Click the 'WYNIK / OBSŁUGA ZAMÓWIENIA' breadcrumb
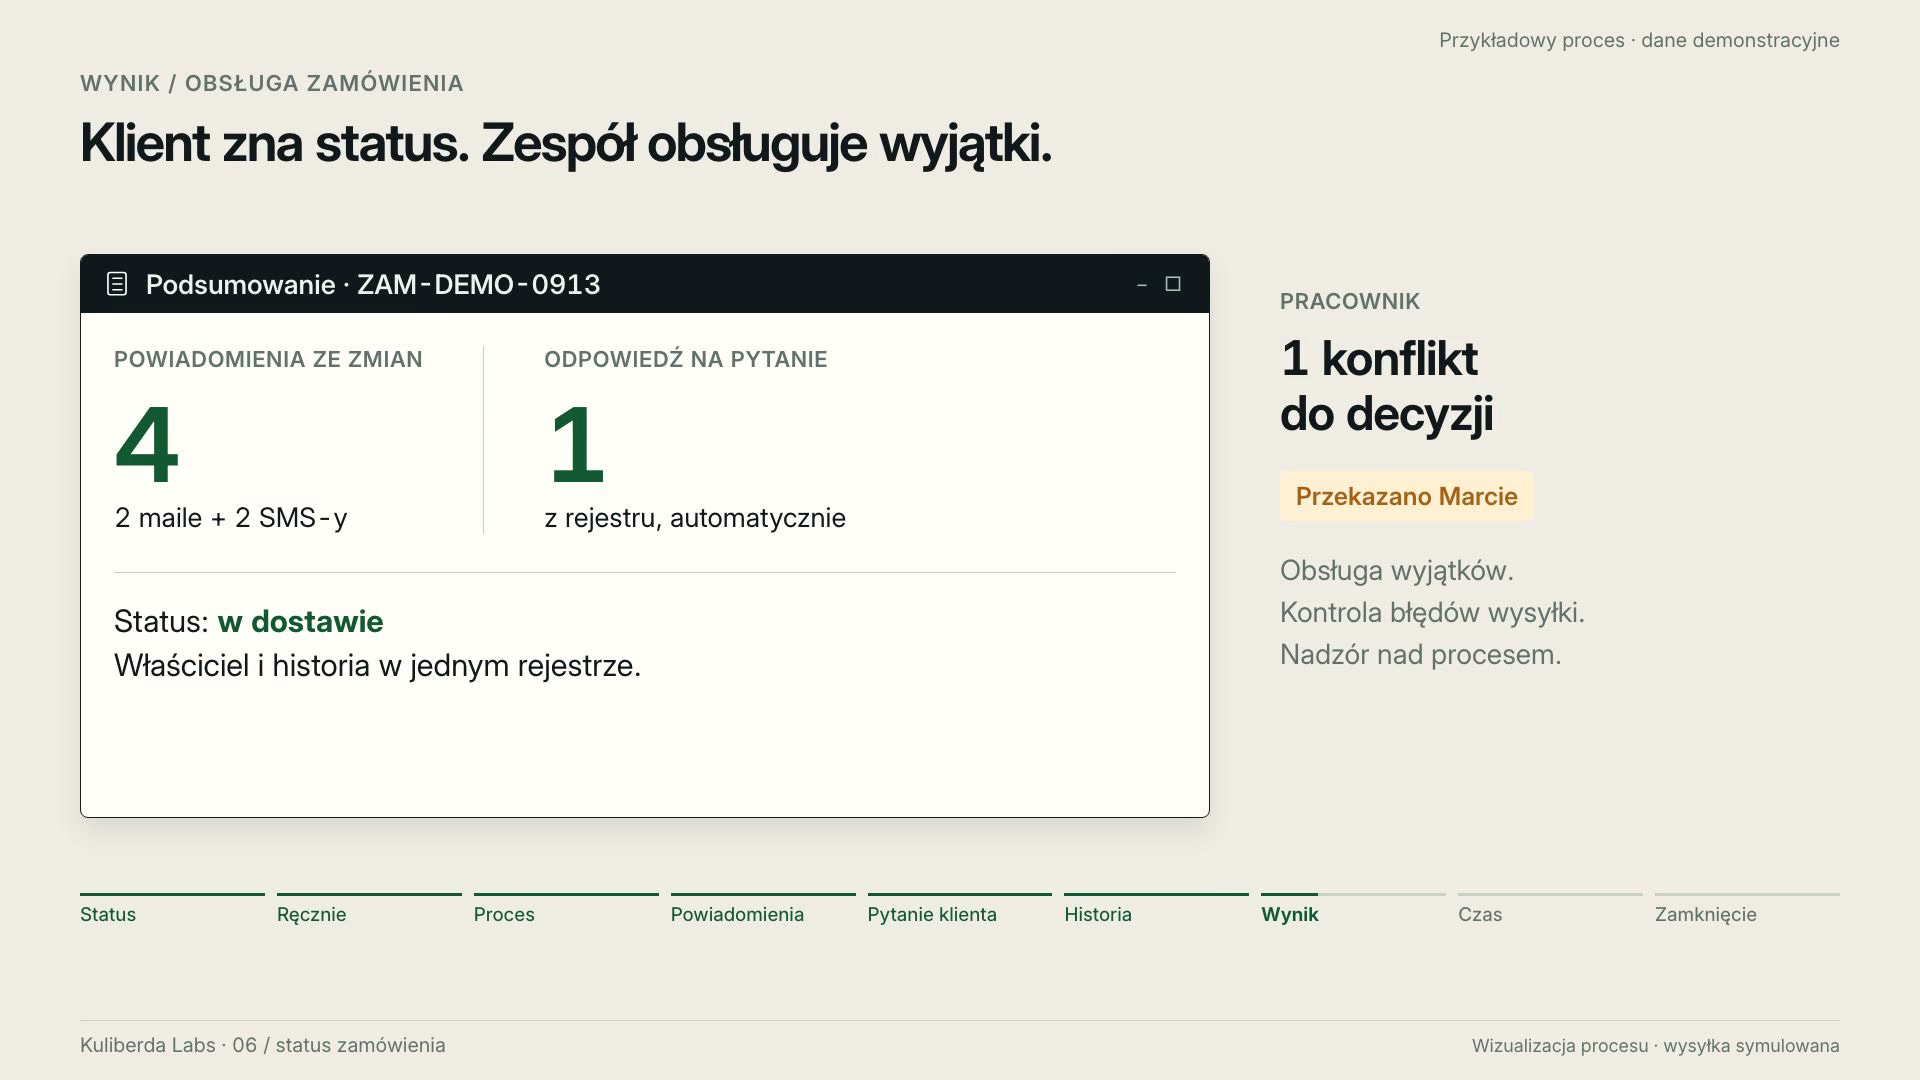 [x=272, y=83]
